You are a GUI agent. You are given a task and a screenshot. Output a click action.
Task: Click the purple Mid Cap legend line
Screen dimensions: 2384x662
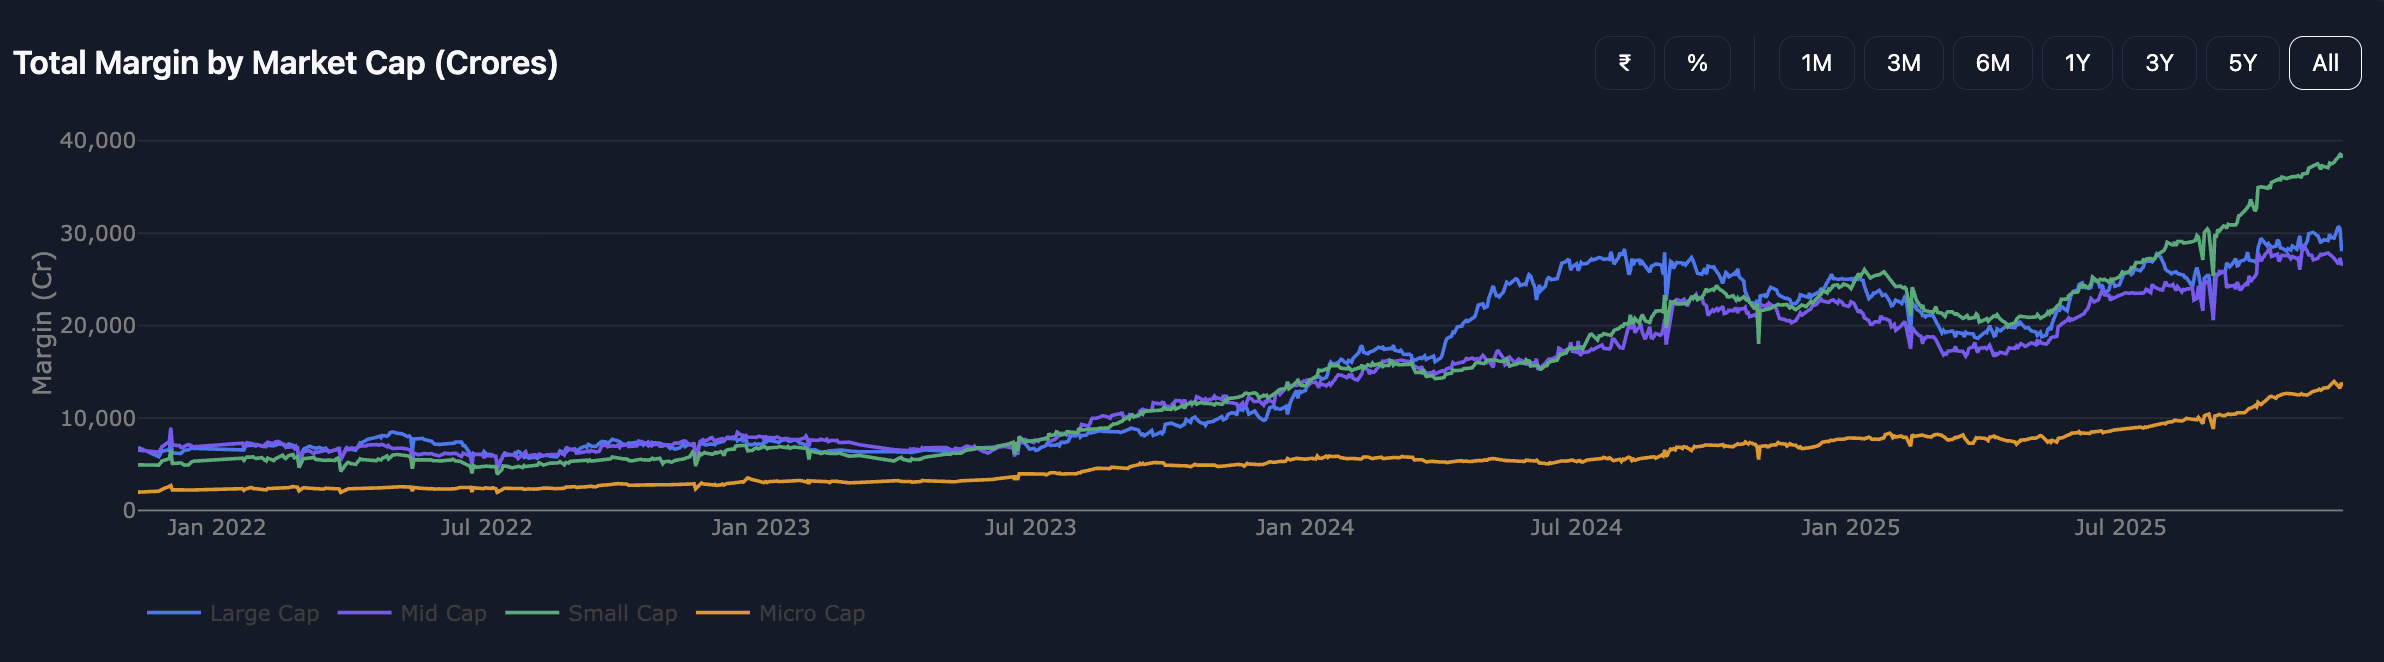(364, 613)
